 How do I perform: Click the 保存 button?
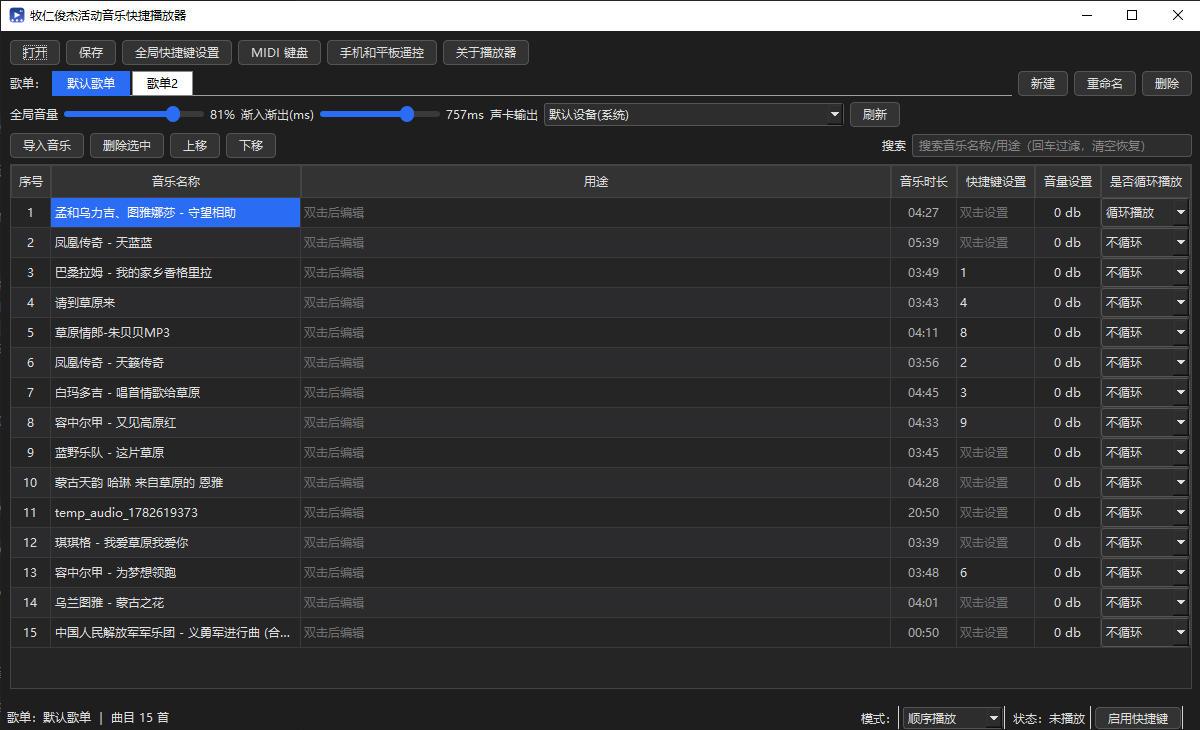pos(91,53)
